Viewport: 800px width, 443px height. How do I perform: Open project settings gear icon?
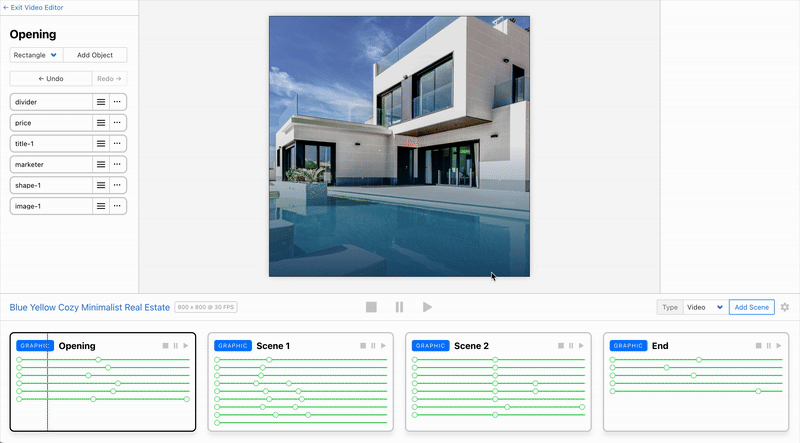tap(784, 307)
